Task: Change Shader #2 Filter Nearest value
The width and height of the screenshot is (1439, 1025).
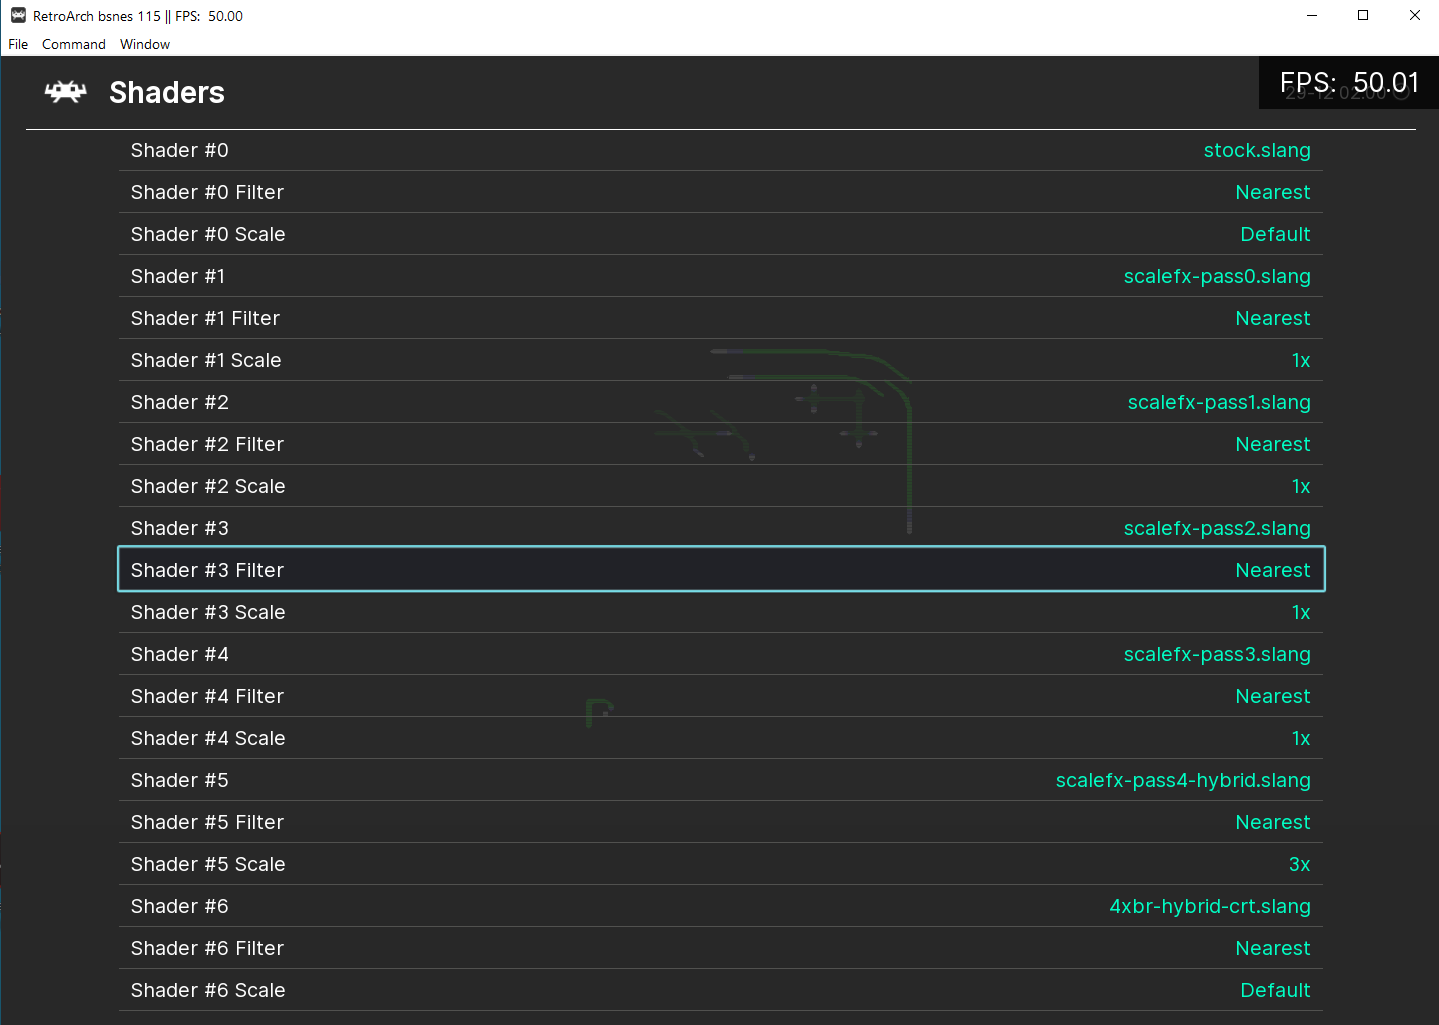Action: pyautogui.click(x=1272, y=444)
